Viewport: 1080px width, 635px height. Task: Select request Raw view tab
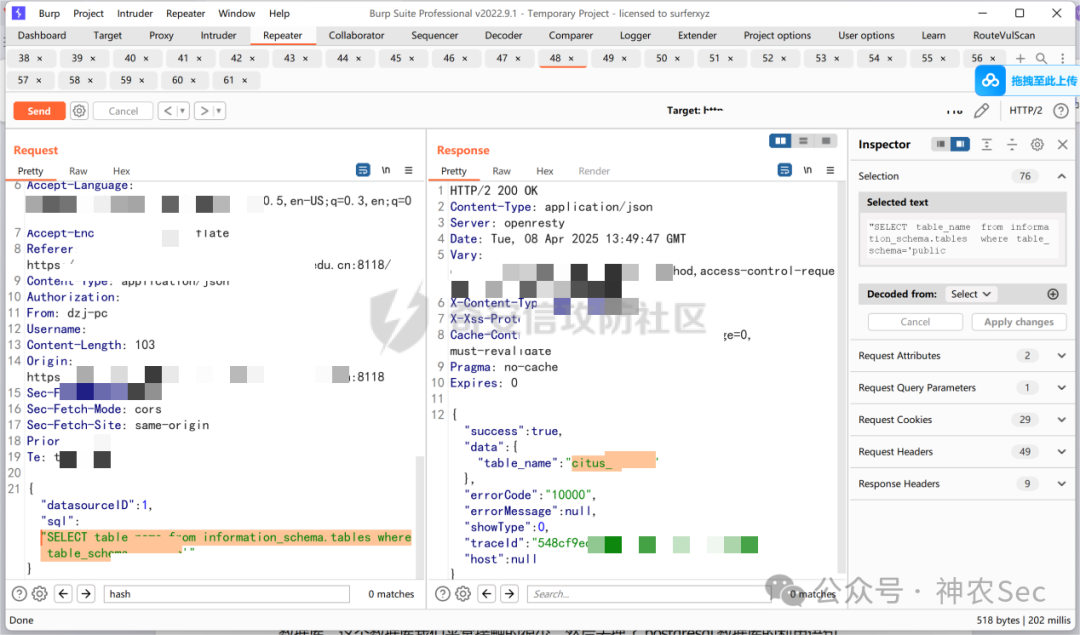(78, 171)
